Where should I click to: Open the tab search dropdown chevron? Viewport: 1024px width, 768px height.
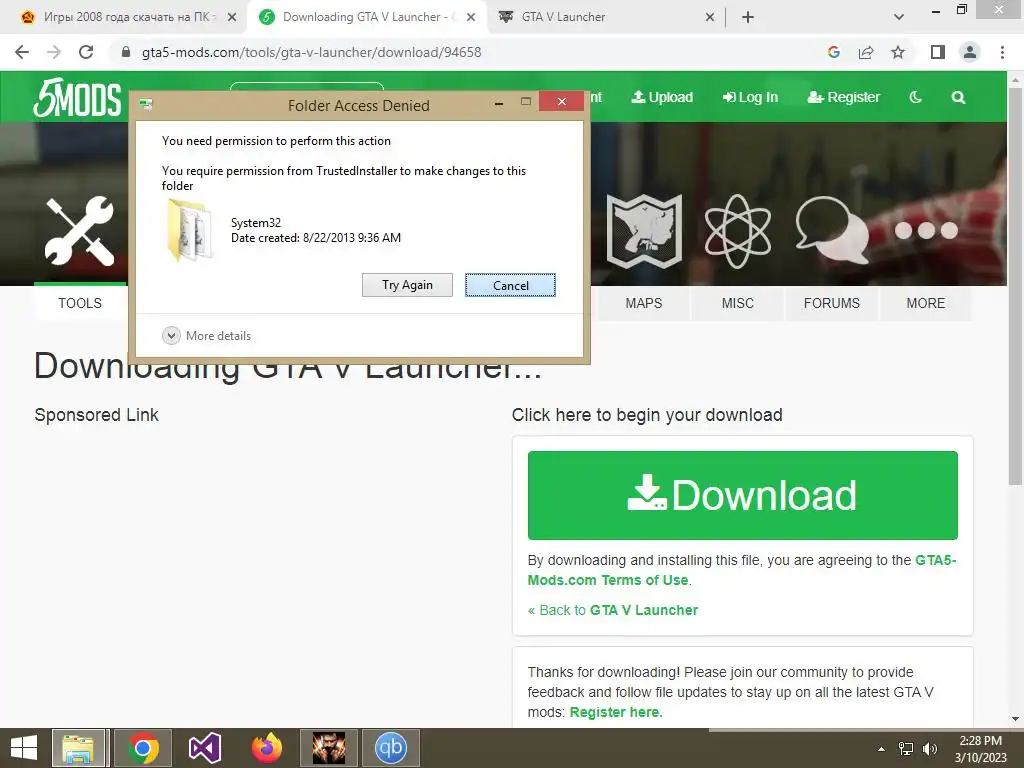point(899,17)
